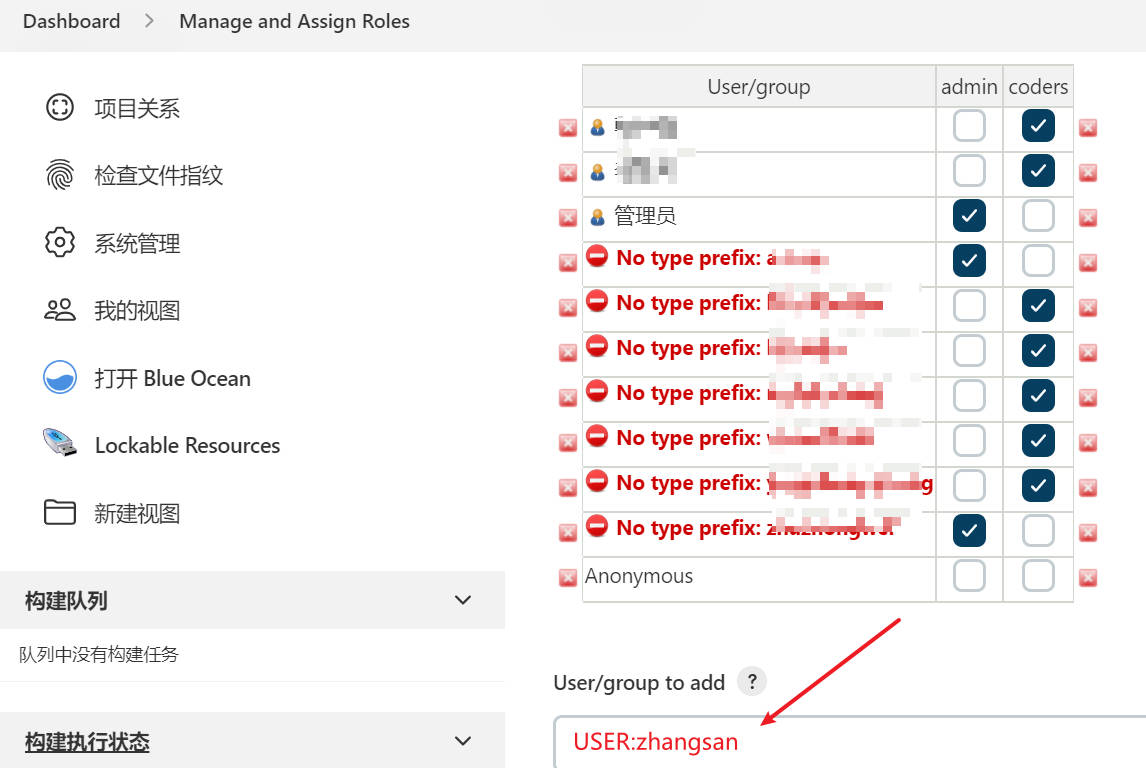Go to Dashboard breadcrumb
1146x768 pixels.
tap(71, 21)
